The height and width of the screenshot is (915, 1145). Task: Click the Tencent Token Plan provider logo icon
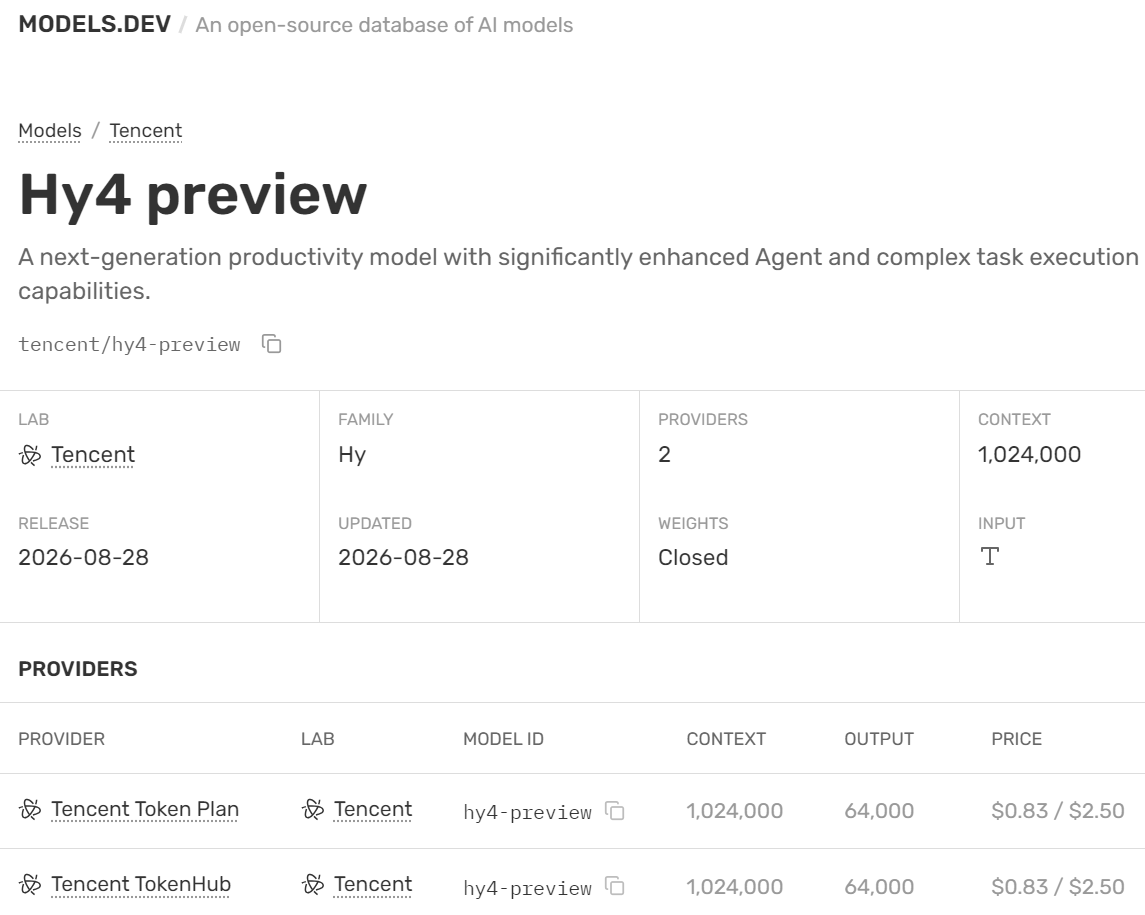[x=30, y=809]
